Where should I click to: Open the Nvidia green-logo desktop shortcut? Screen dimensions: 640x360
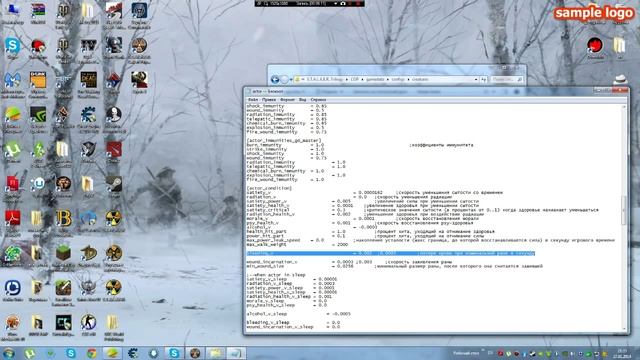tap(38, 115)
